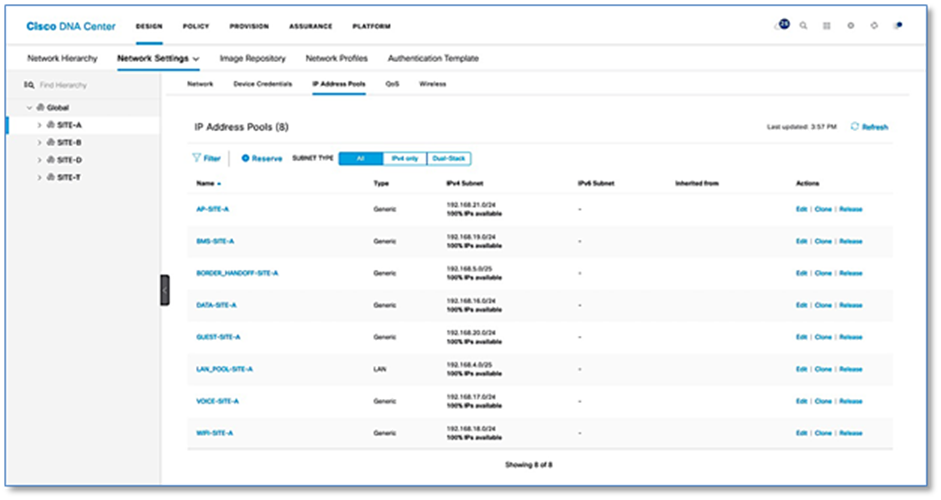Expand the SITE-T chevron
The image size is (941, 500).
click(x=40, y=177)
